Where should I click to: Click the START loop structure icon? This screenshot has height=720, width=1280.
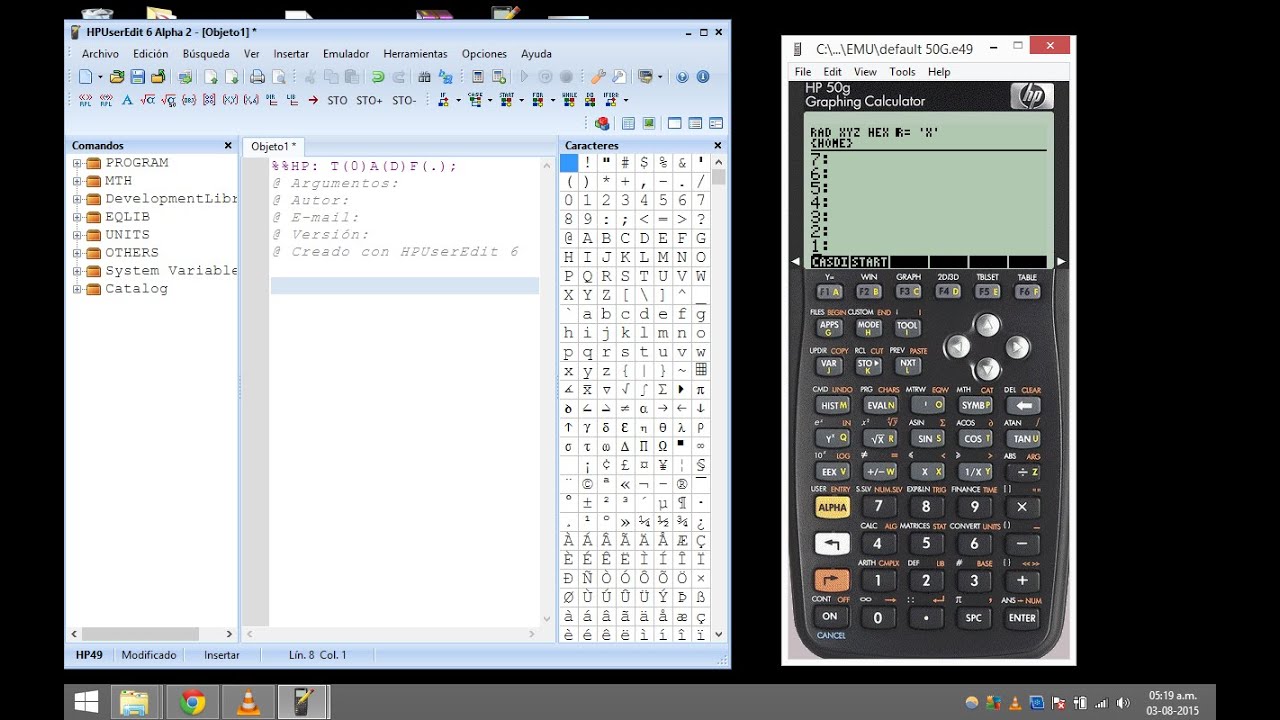tap(506, 99)
